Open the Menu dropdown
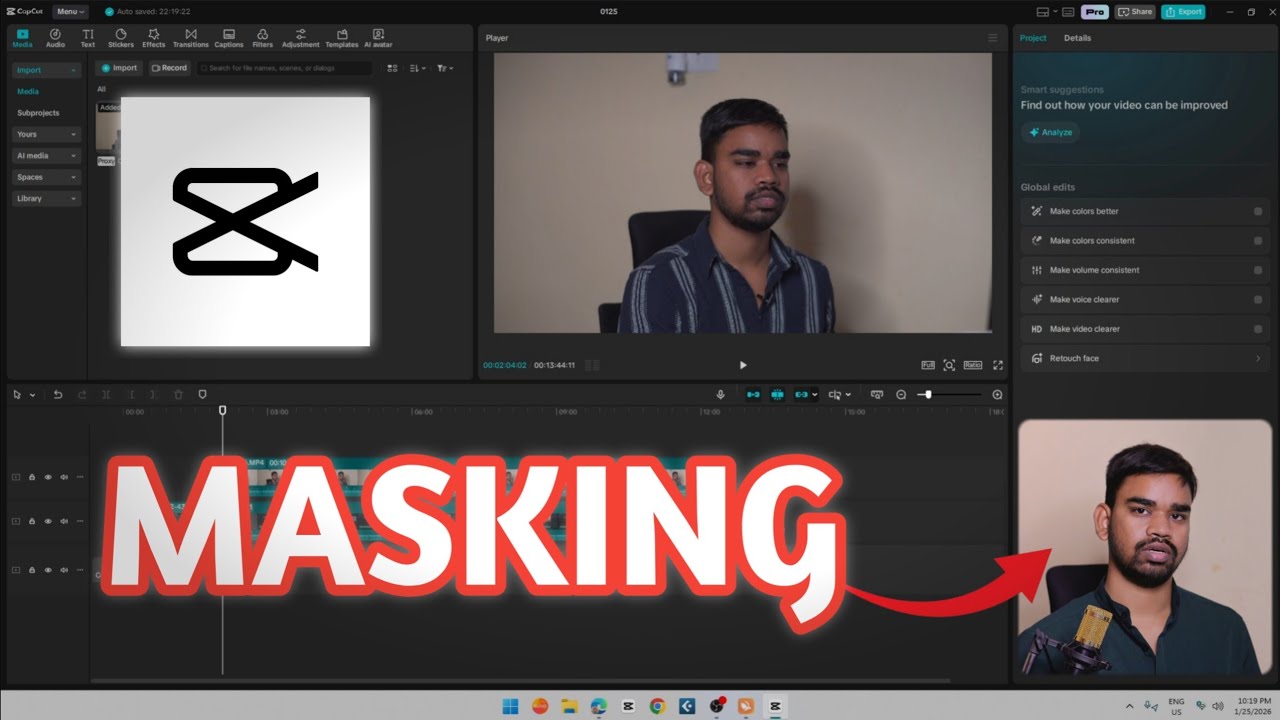 pos(70,12)
